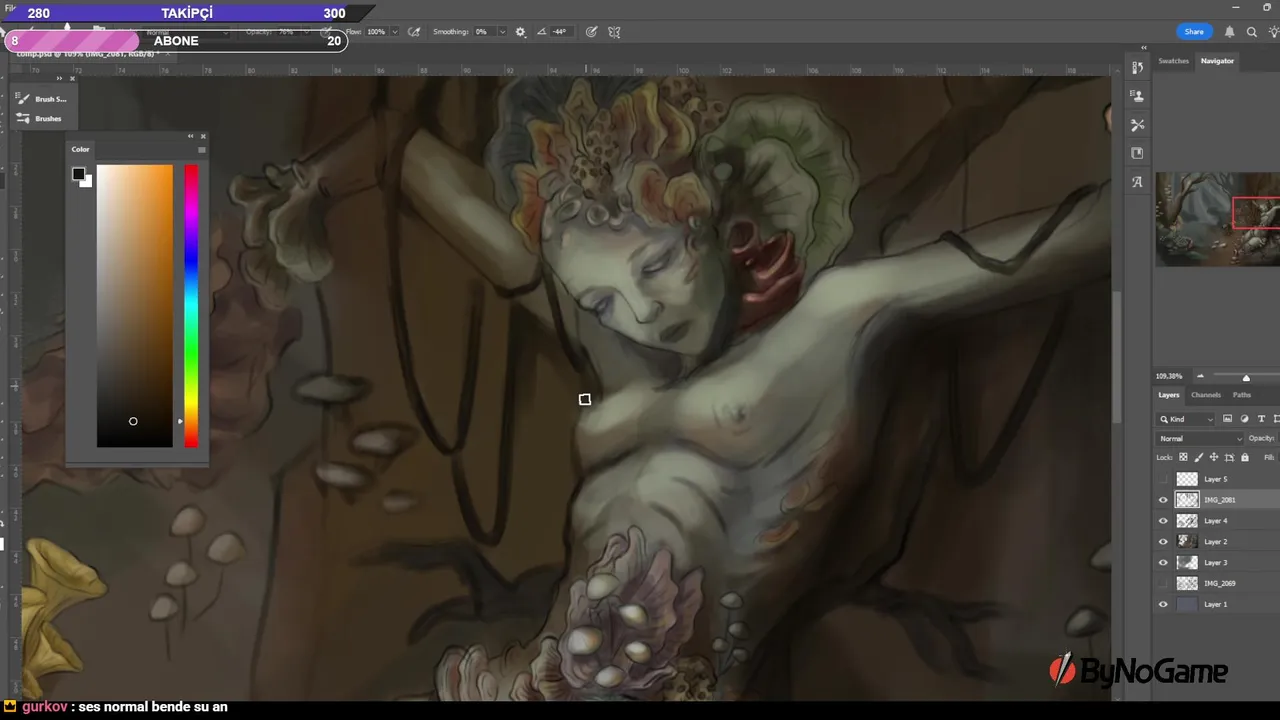Image resolution: width=1280 pixels, height=720 pixels.
Task: Hide Layer 4
Action: pos(1163,521)
